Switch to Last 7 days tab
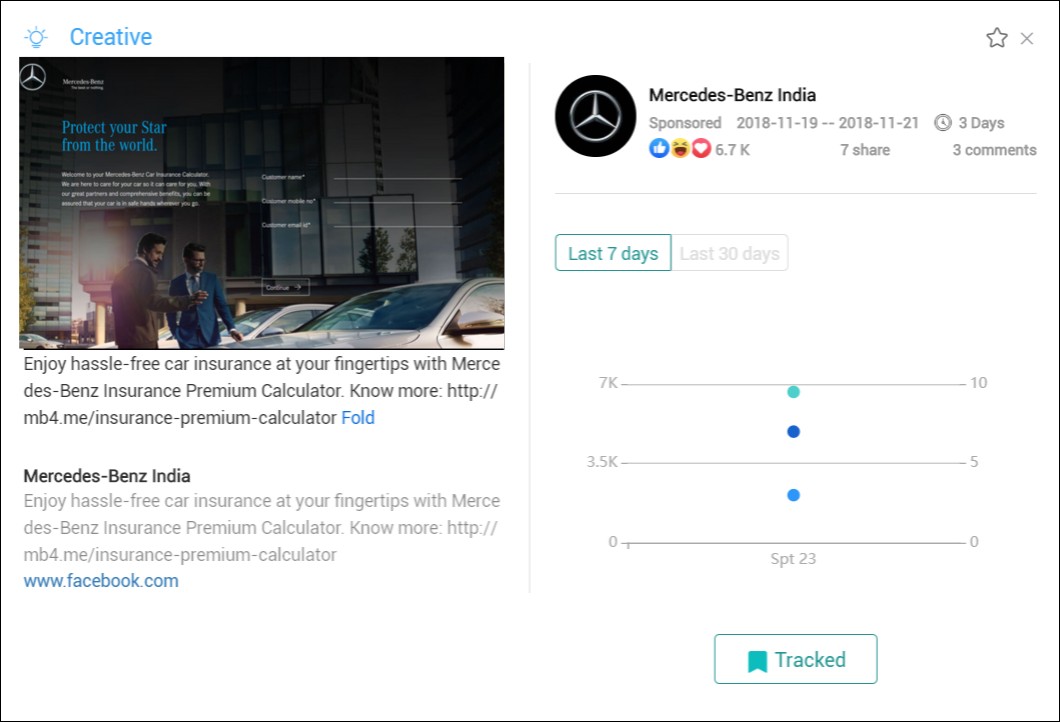Screen dimensions: 1060x722 (613, 253)
